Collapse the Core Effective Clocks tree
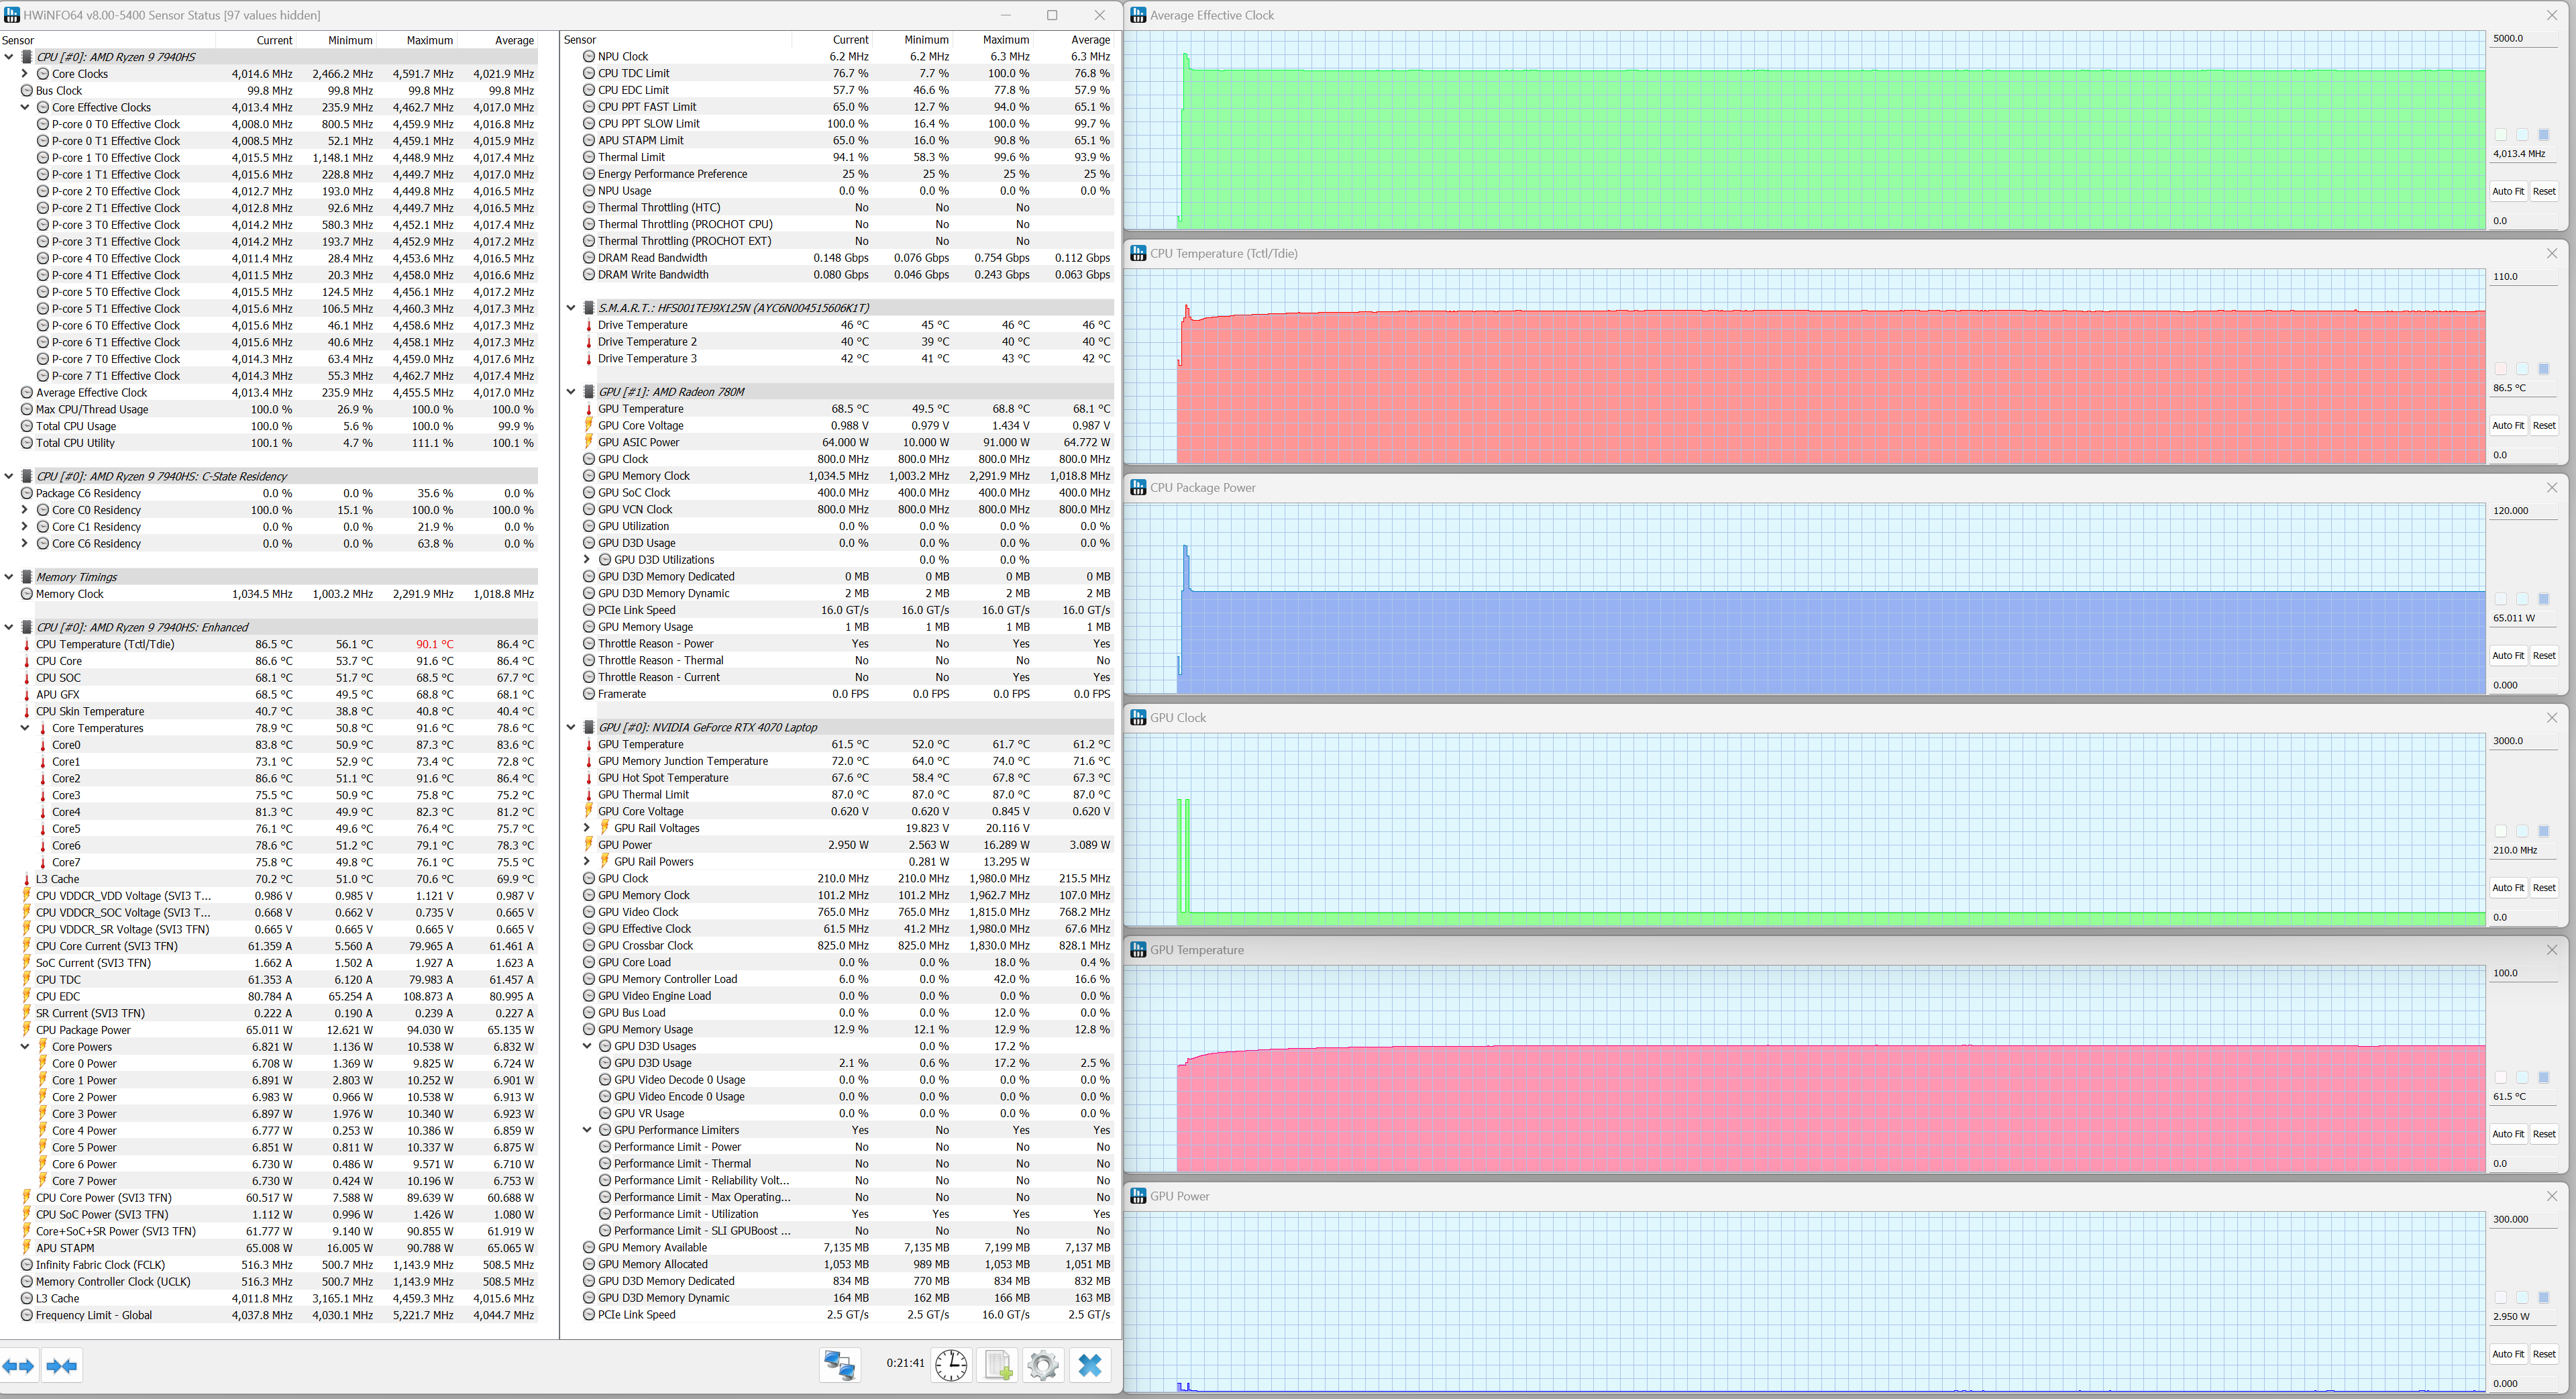 point(25,107)
